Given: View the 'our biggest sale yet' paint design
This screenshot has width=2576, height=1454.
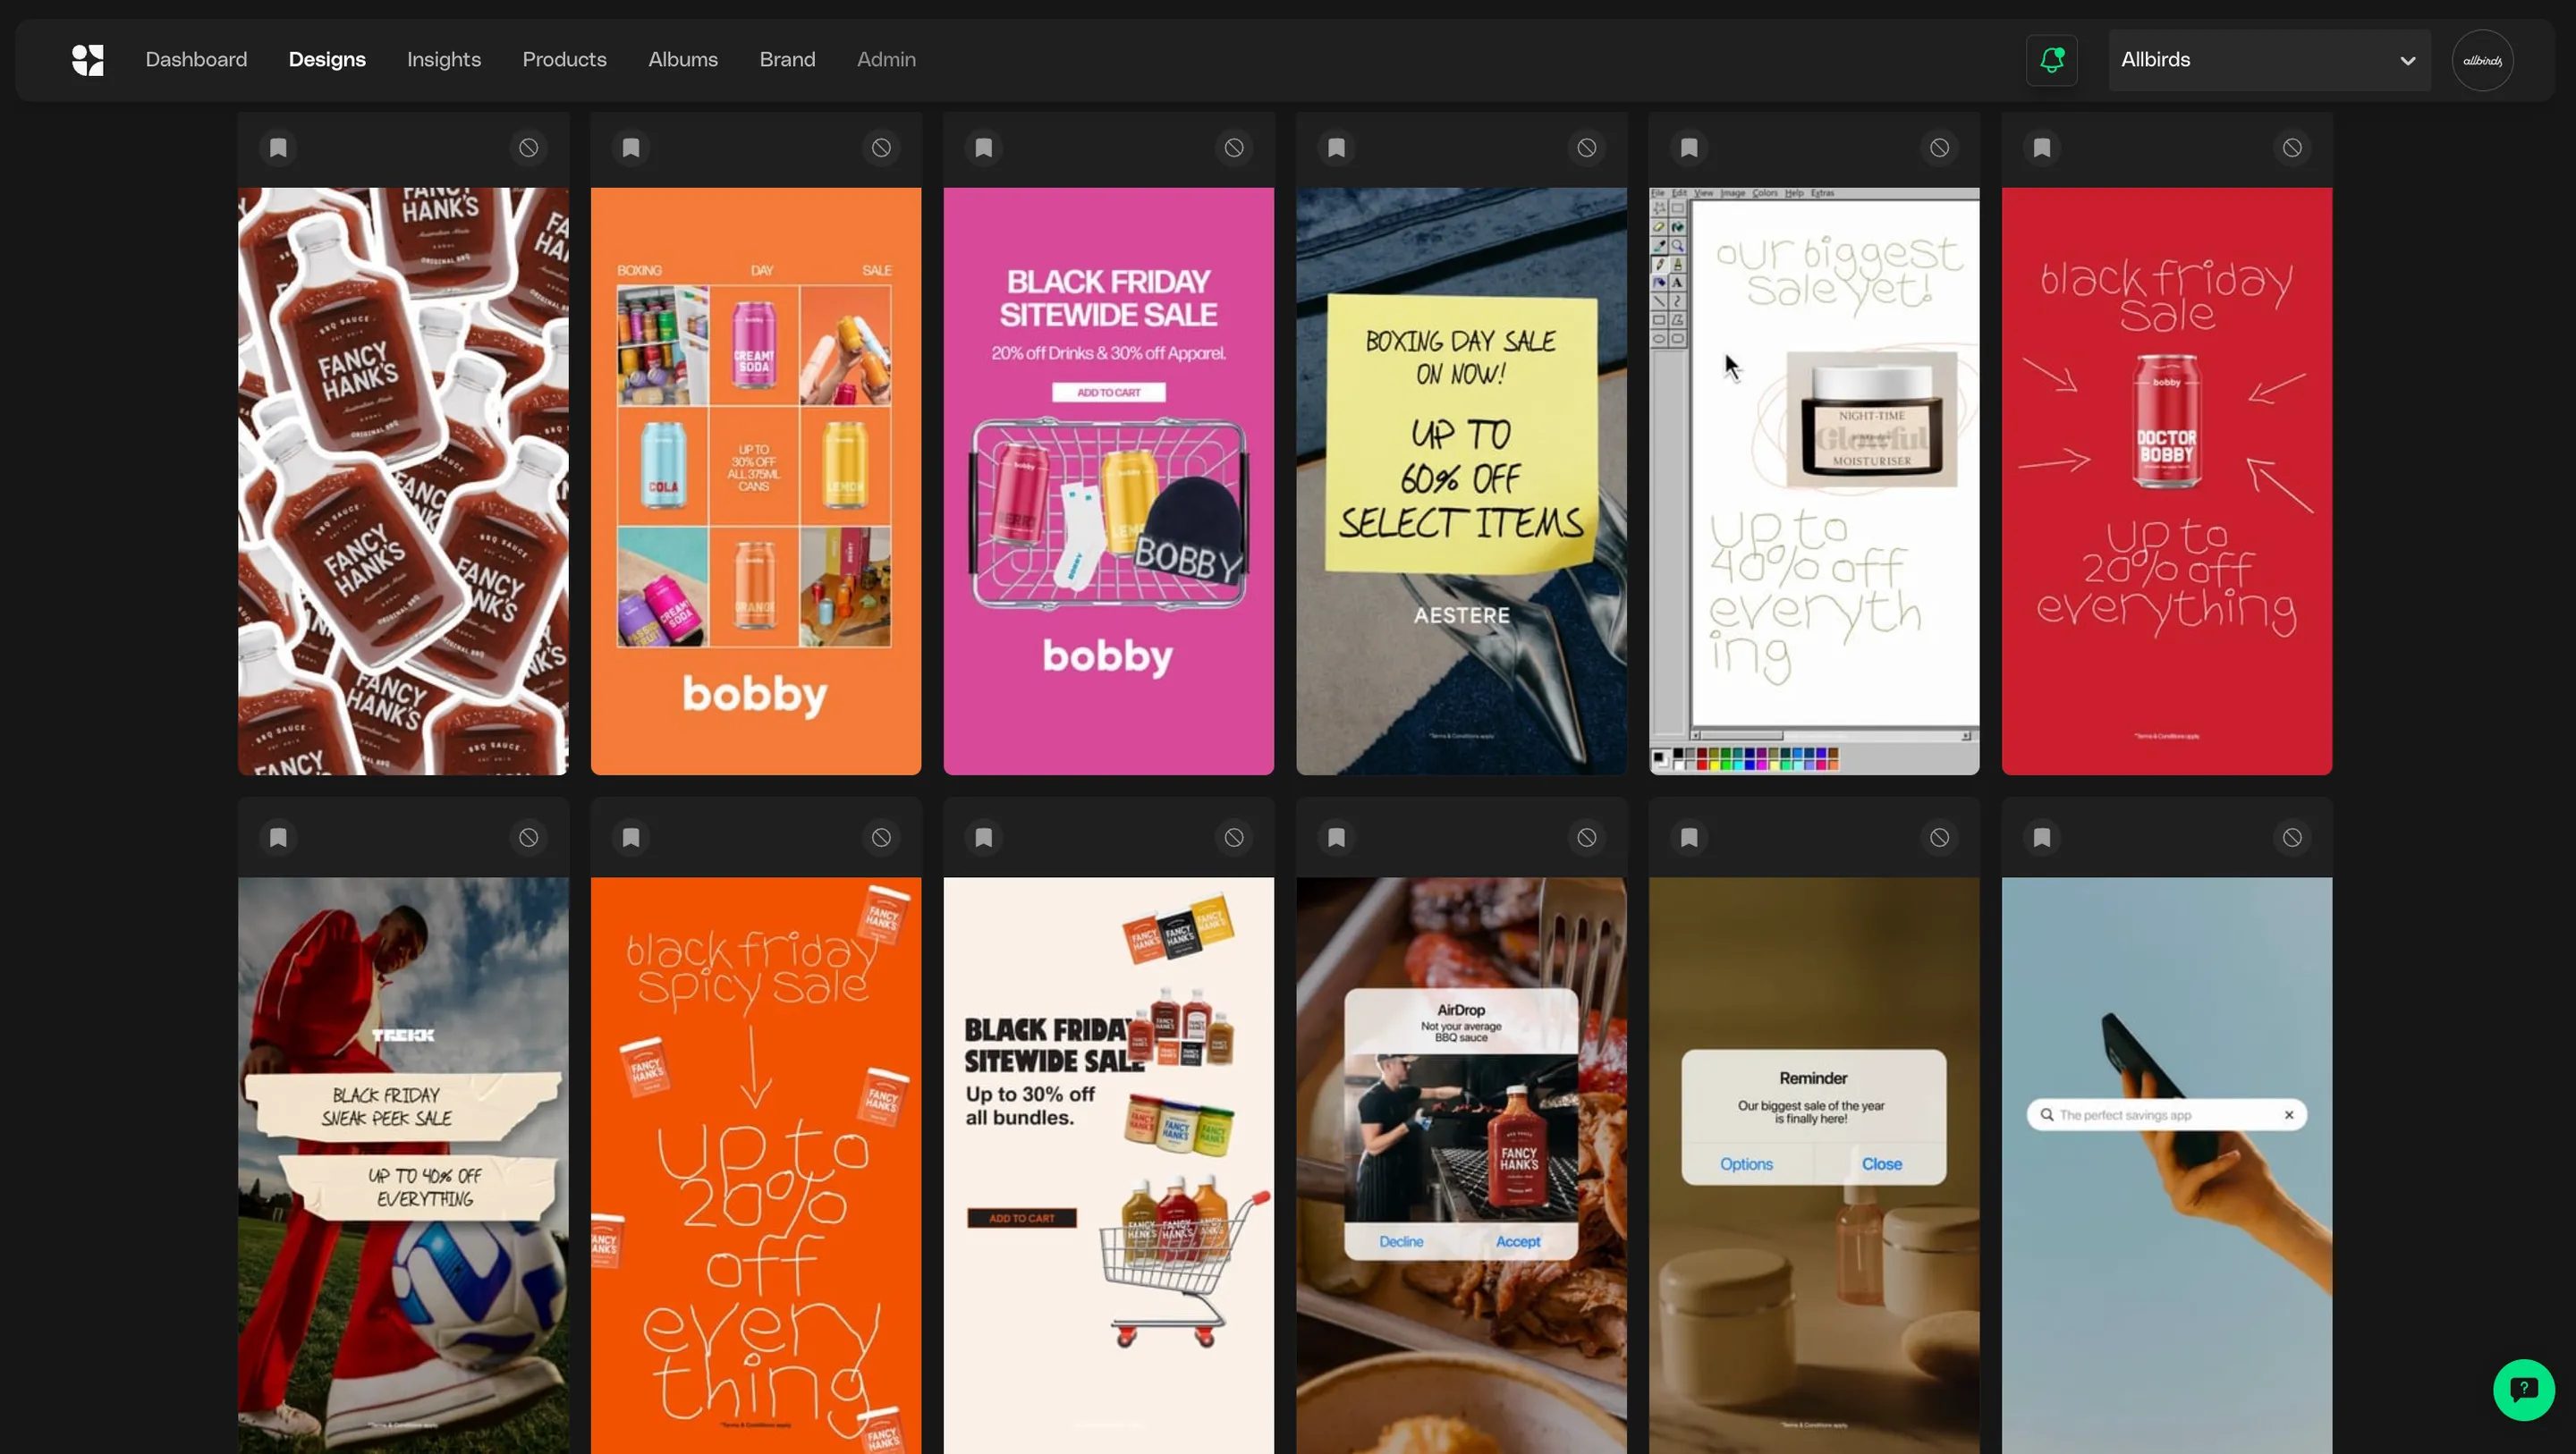Looking at the screenshot, I should [1814, 481].
